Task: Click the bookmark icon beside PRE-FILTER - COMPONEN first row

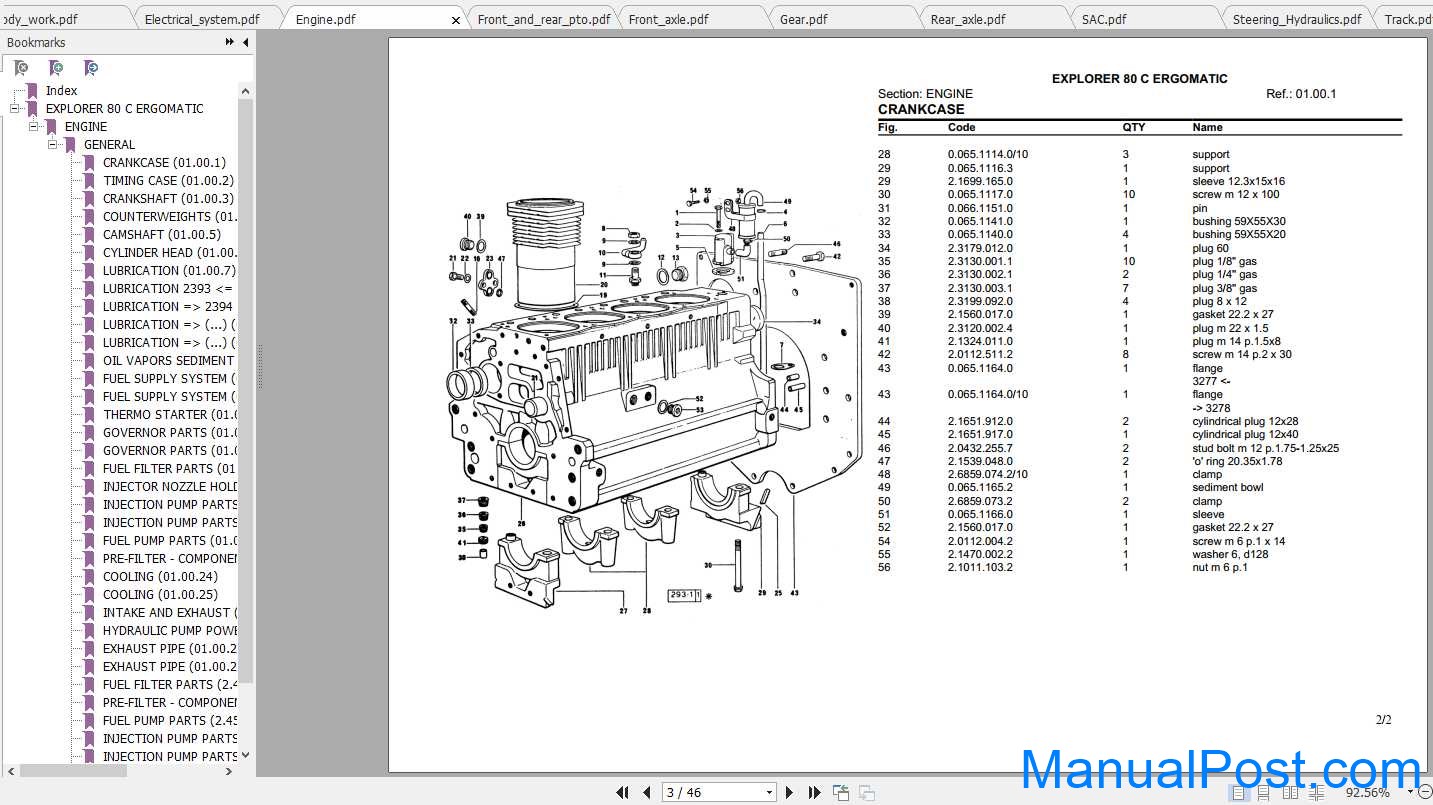Action: pyautogui.click(x=89, y=558)
